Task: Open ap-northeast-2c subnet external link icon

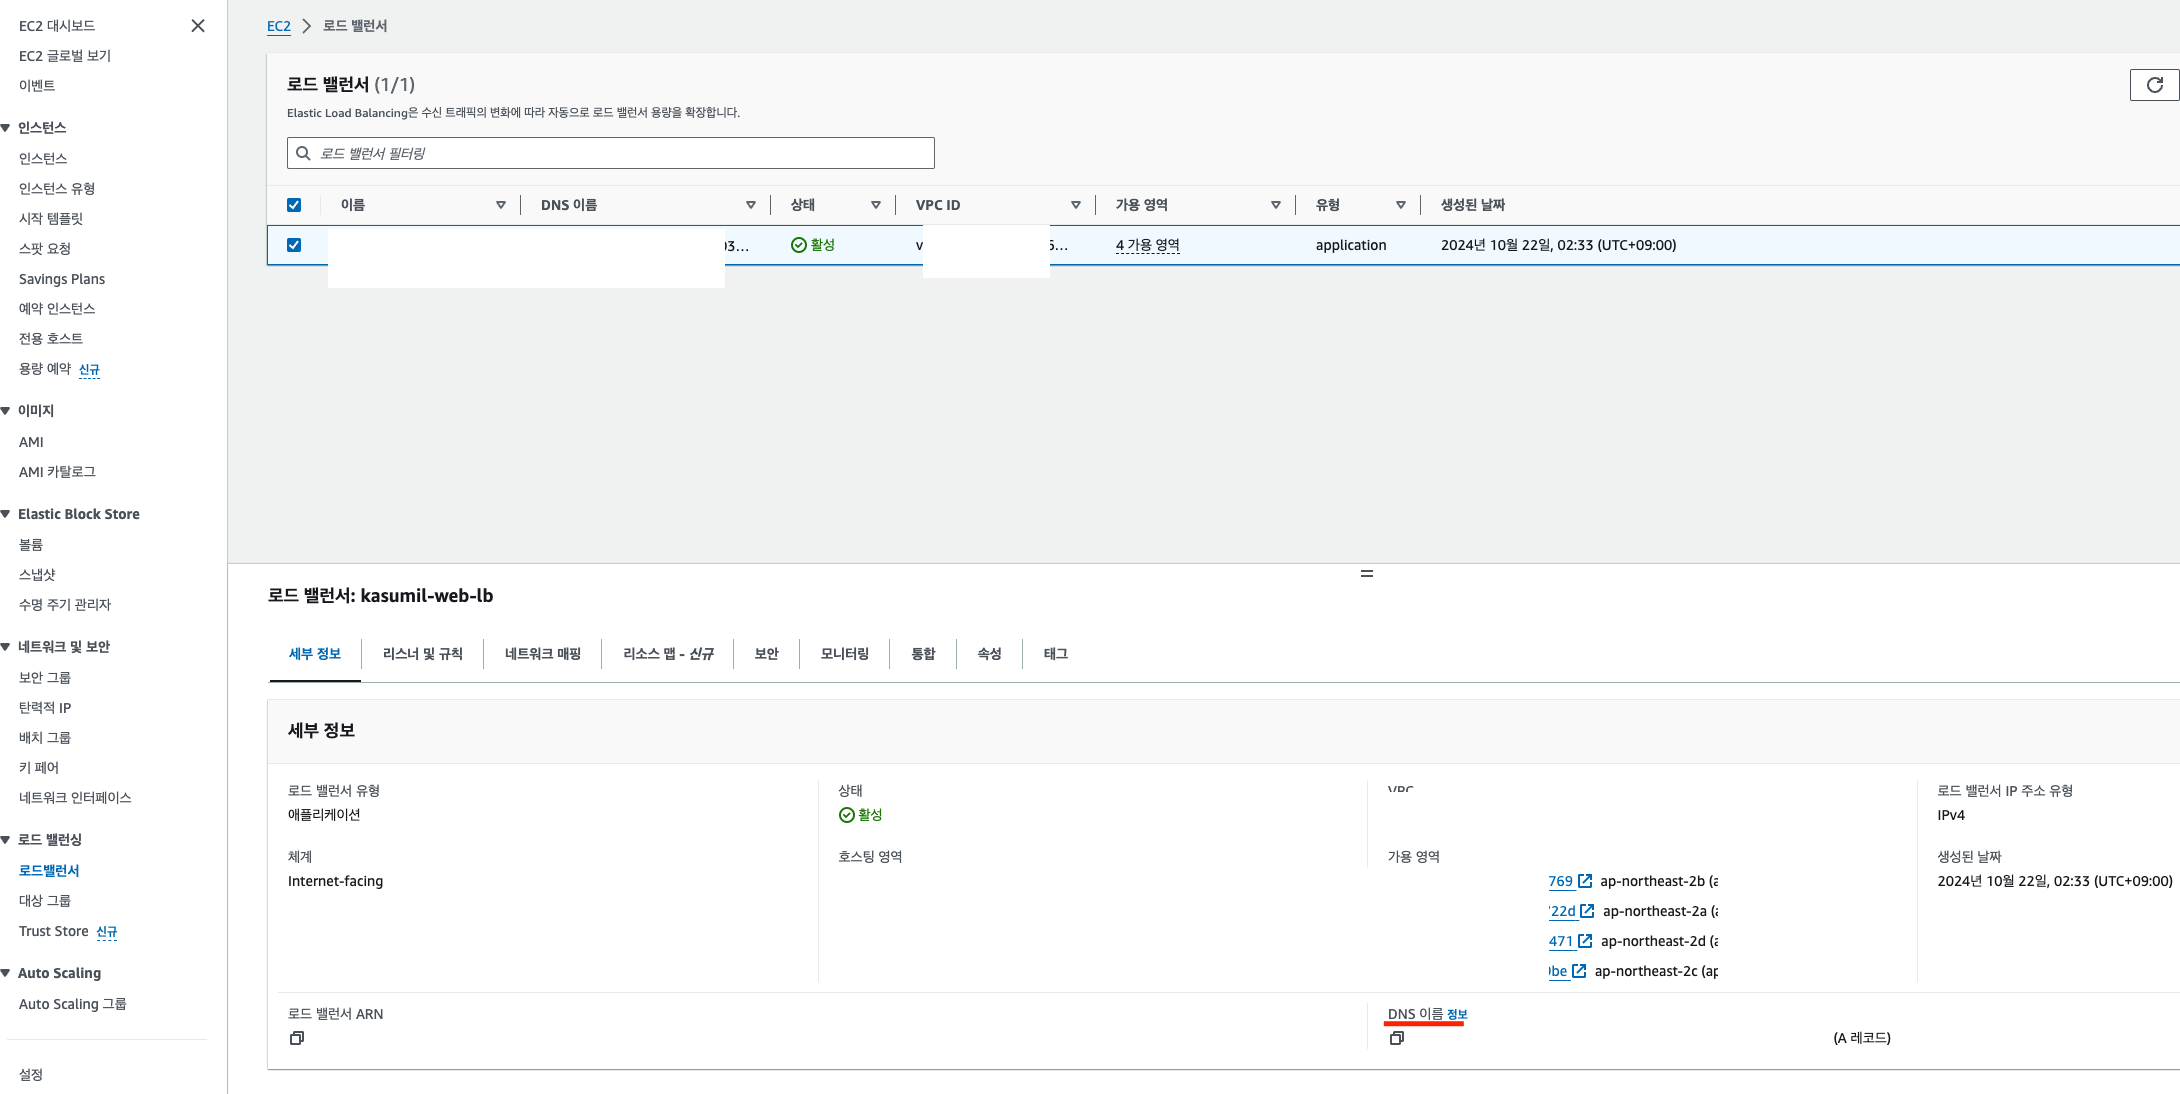Action: click(1579, 971)
